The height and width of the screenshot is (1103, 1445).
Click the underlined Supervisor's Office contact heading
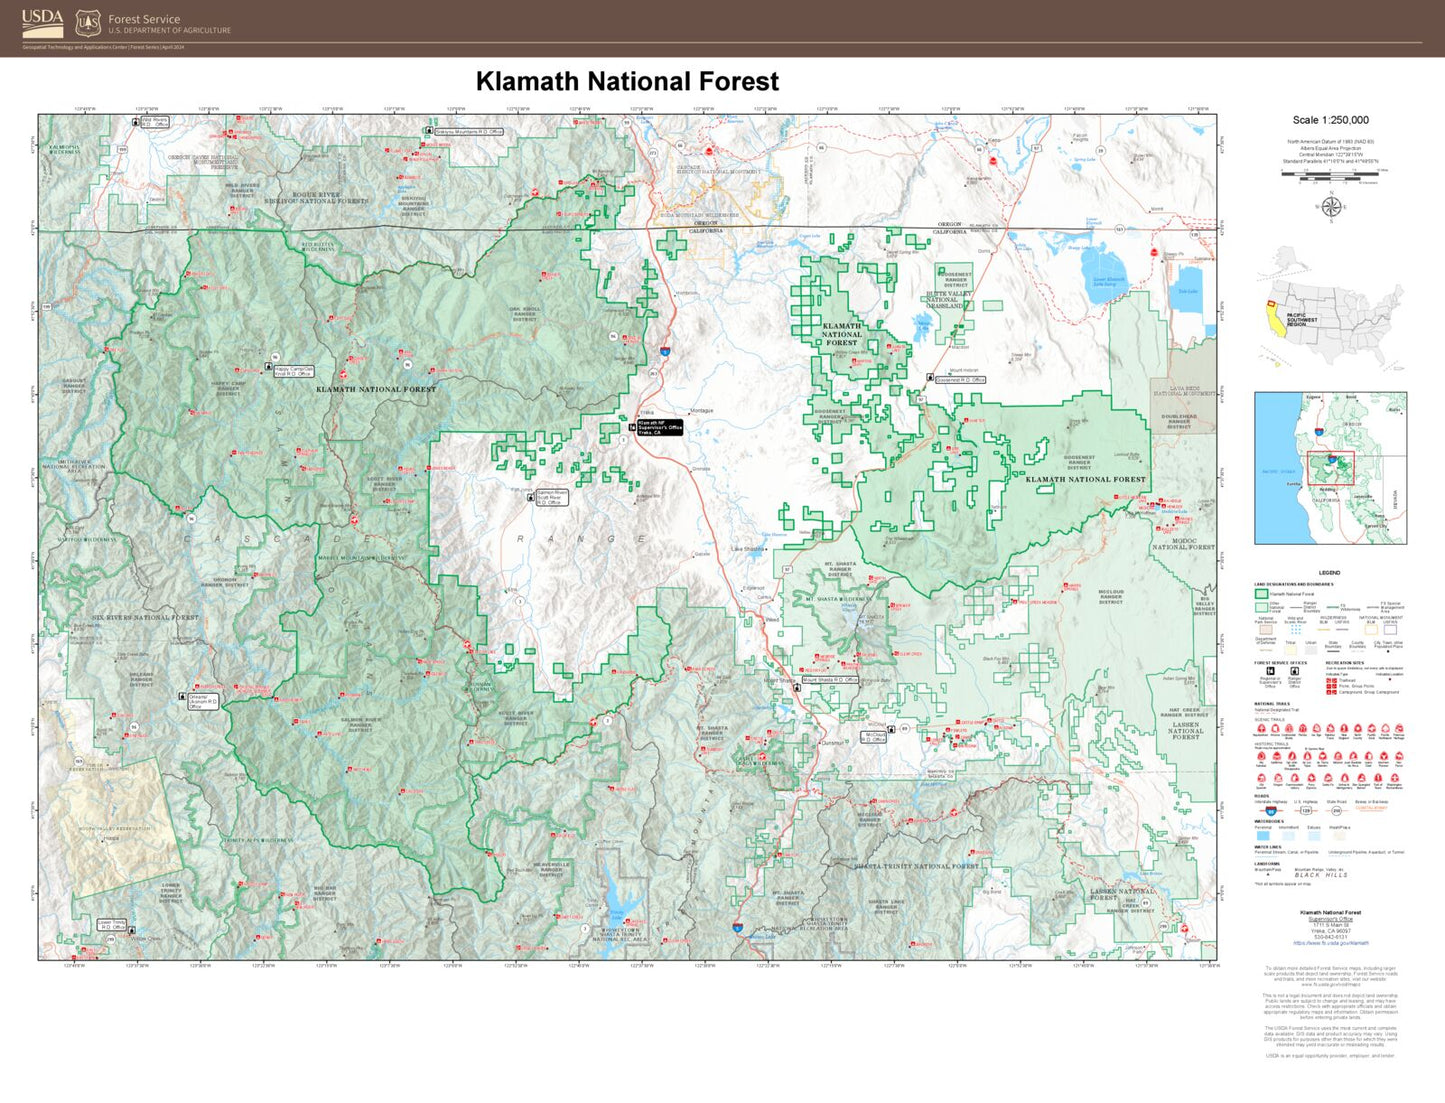1331,919
